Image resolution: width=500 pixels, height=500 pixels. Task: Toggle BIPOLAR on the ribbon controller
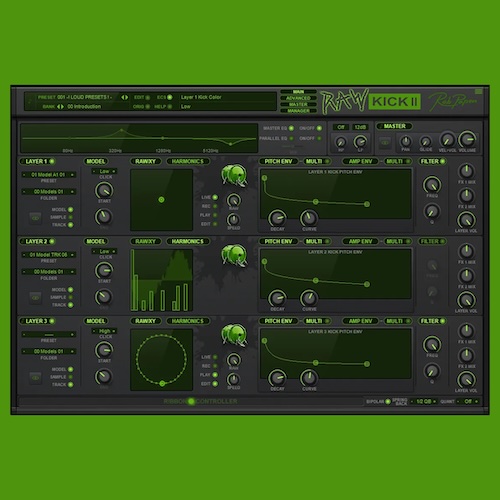pos(388,401)
